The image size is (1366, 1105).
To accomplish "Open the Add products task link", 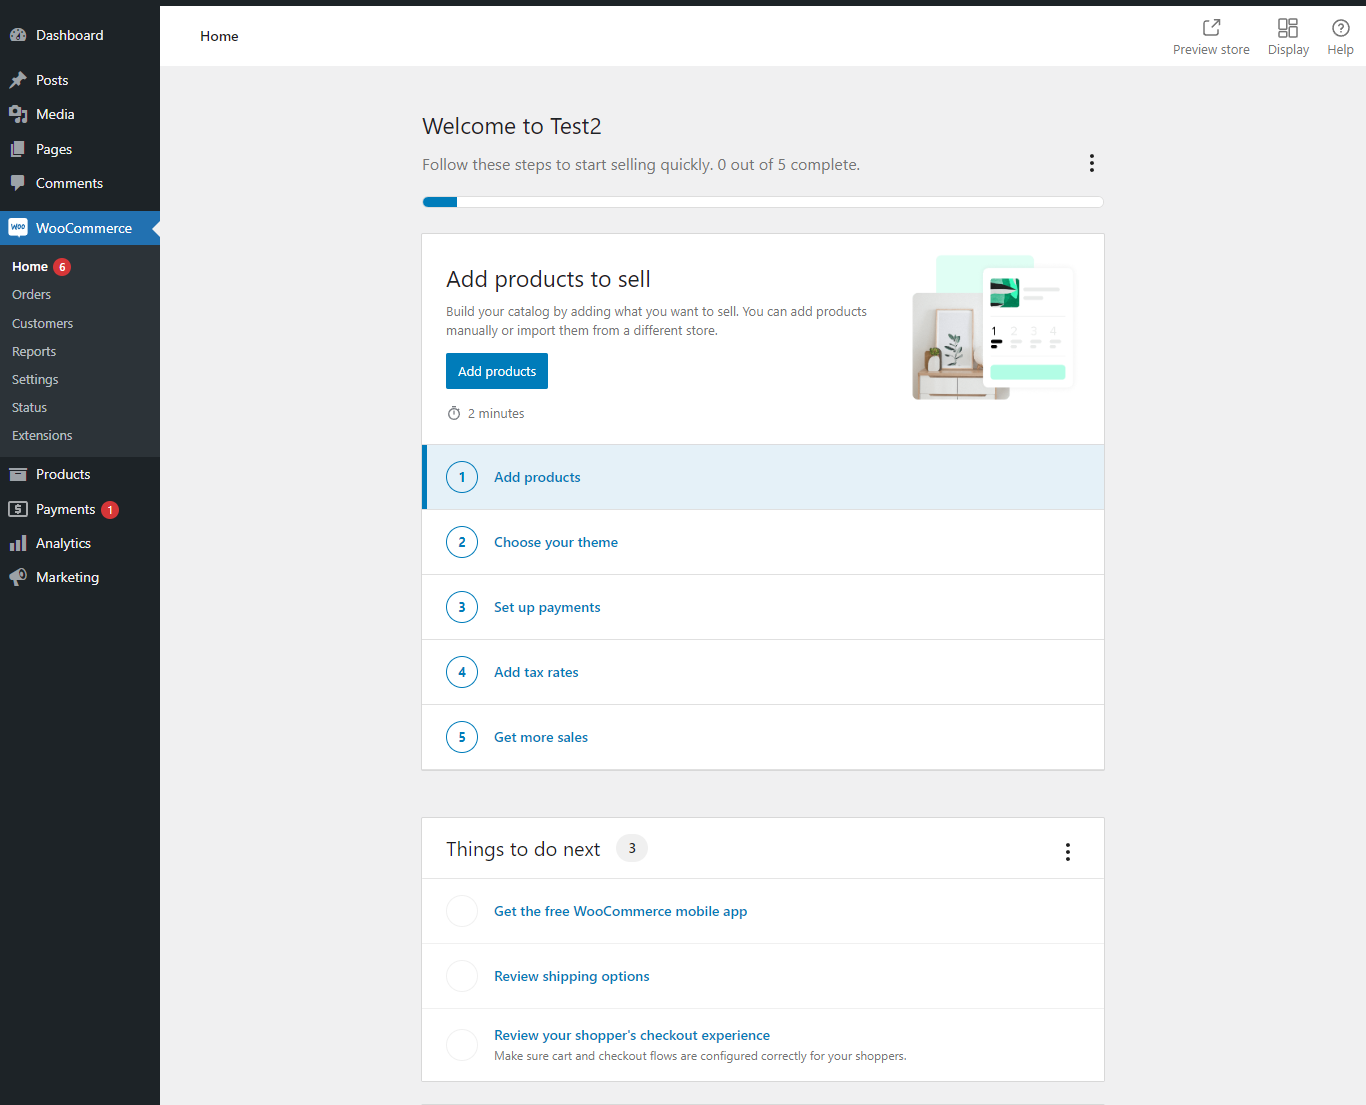I will (537, 477).
